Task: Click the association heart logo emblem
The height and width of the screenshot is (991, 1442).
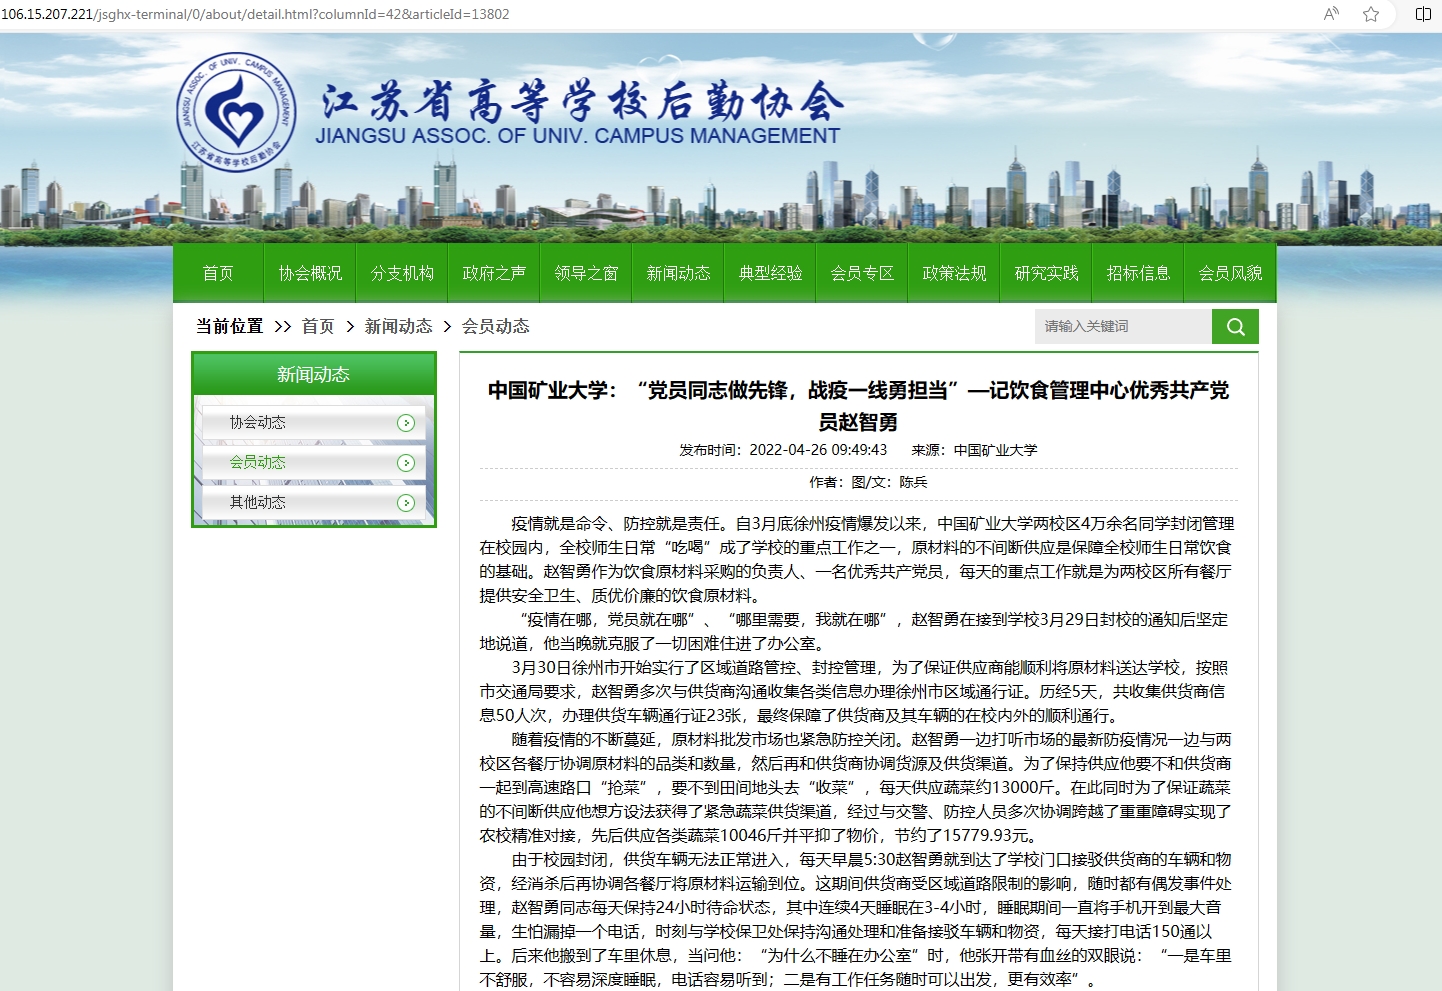Action: coord(236,112)
